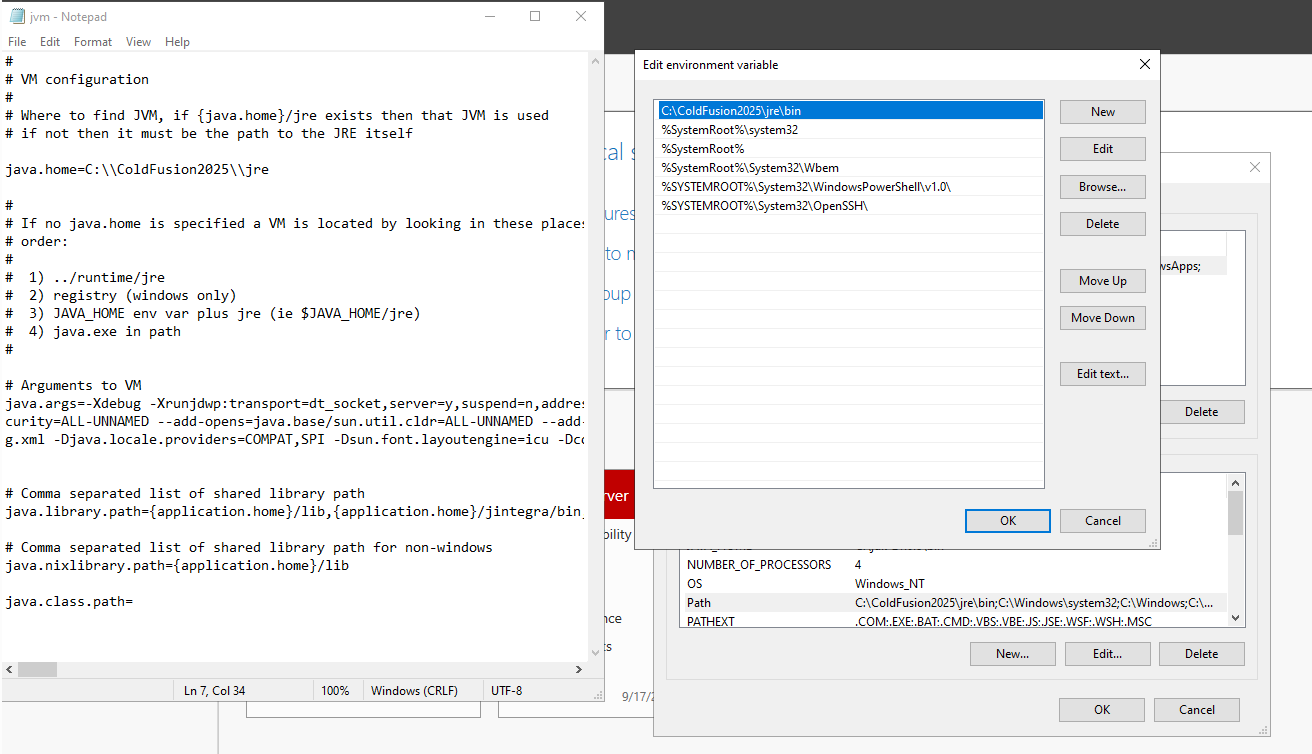The height and width of the screenshot is (754, 1312).
Task: Select the %SystemRoot%\system32 entry
Action: [x=849, y=130]
